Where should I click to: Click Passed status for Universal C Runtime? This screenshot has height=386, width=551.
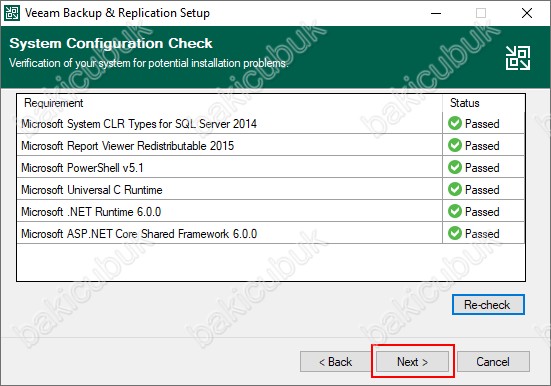click(x=482, y=190)
